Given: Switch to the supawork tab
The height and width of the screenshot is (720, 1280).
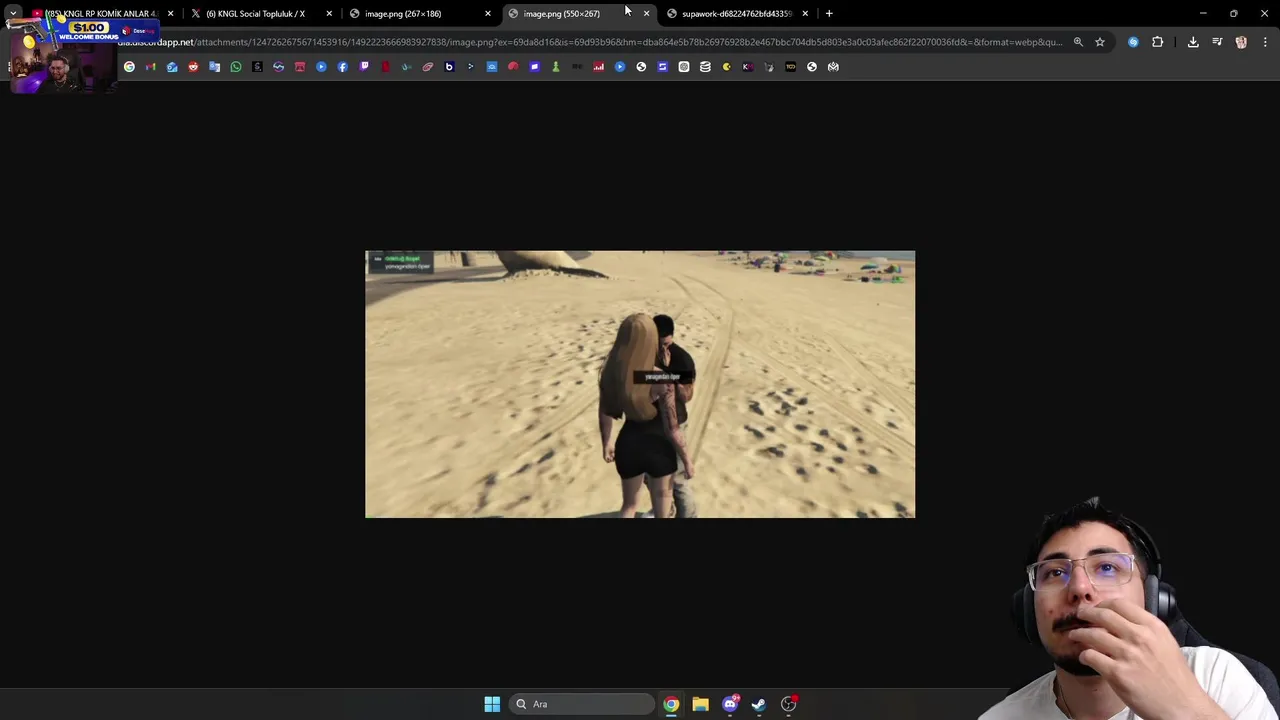Looking at the screenshot, I should (x=737, y=14).
